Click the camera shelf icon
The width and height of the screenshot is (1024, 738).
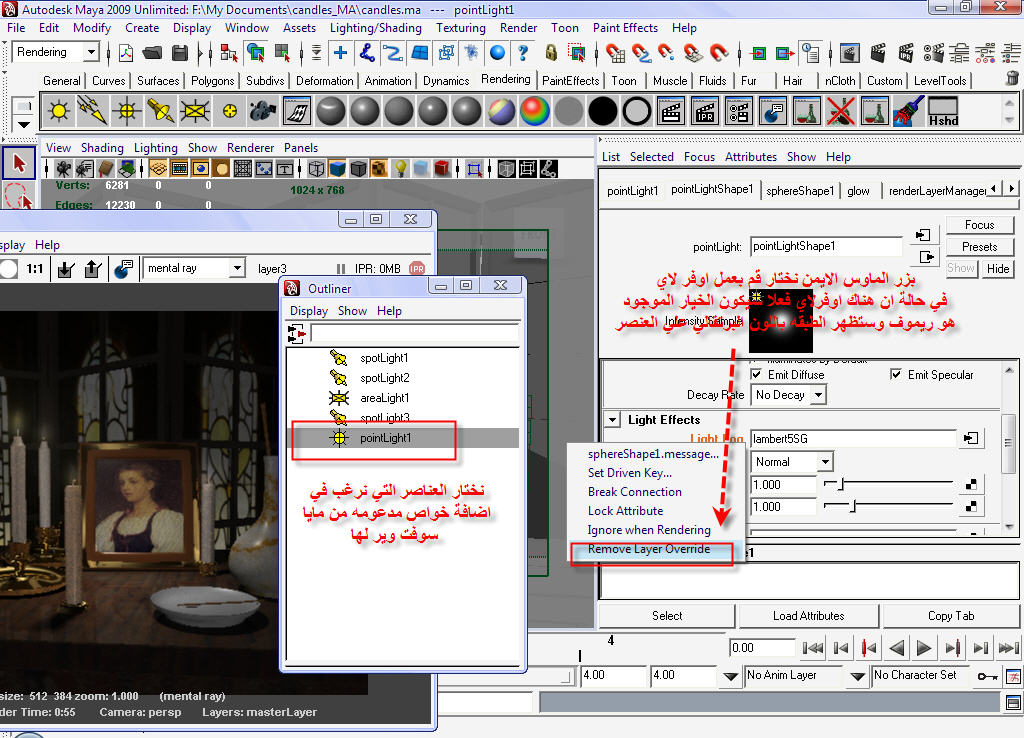[263, 110]
